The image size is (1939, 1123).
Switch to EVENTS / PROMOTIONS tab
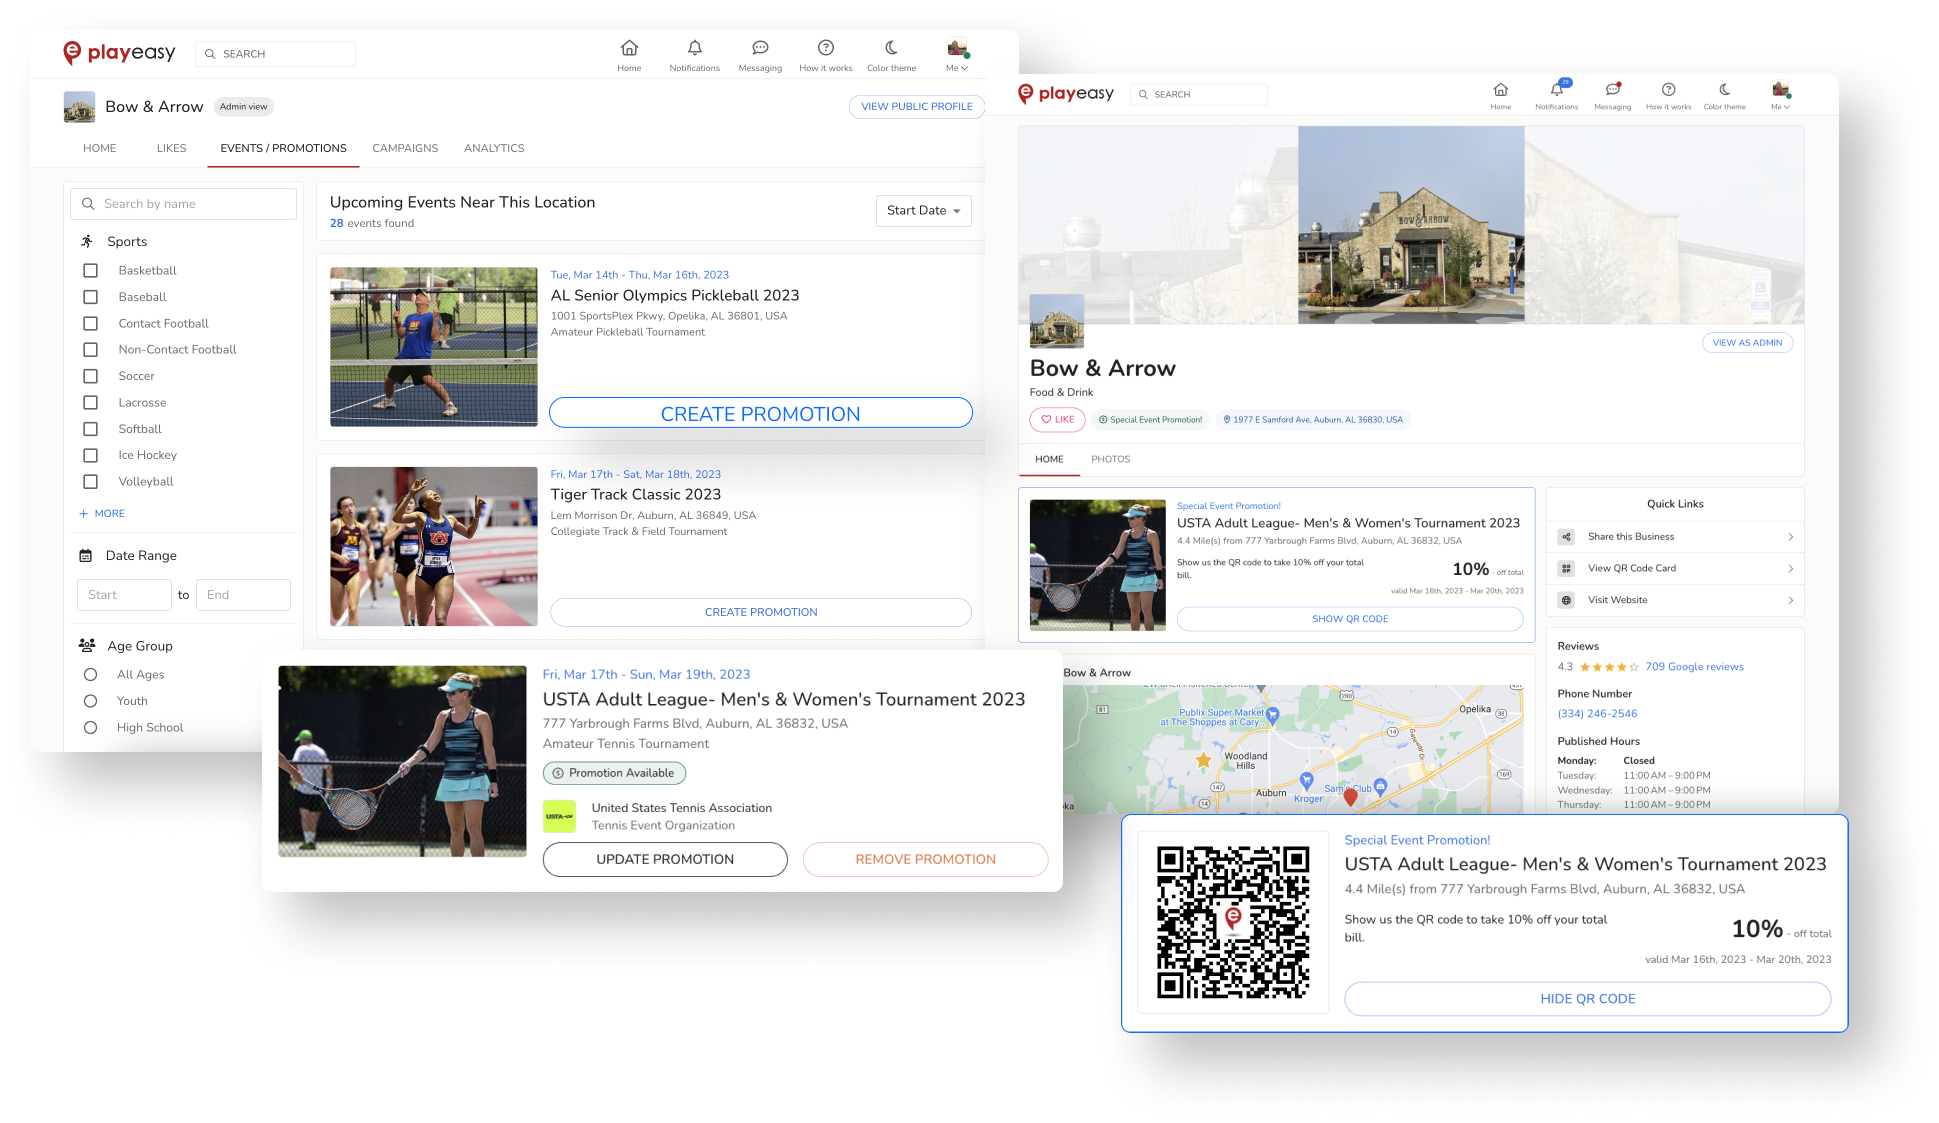coord(283,148)
